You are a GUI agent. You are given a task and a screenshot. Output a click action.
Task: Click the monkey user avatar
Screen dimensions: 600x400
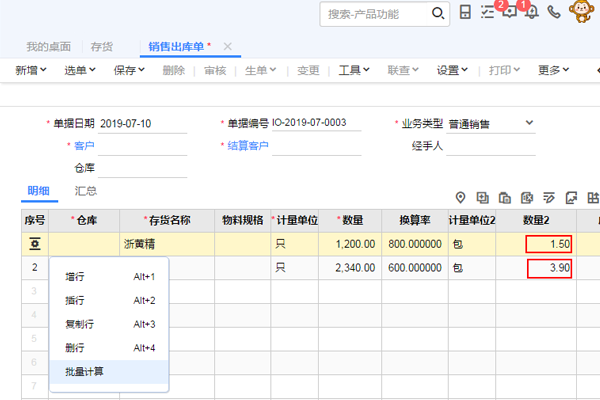tap(583, 12)
